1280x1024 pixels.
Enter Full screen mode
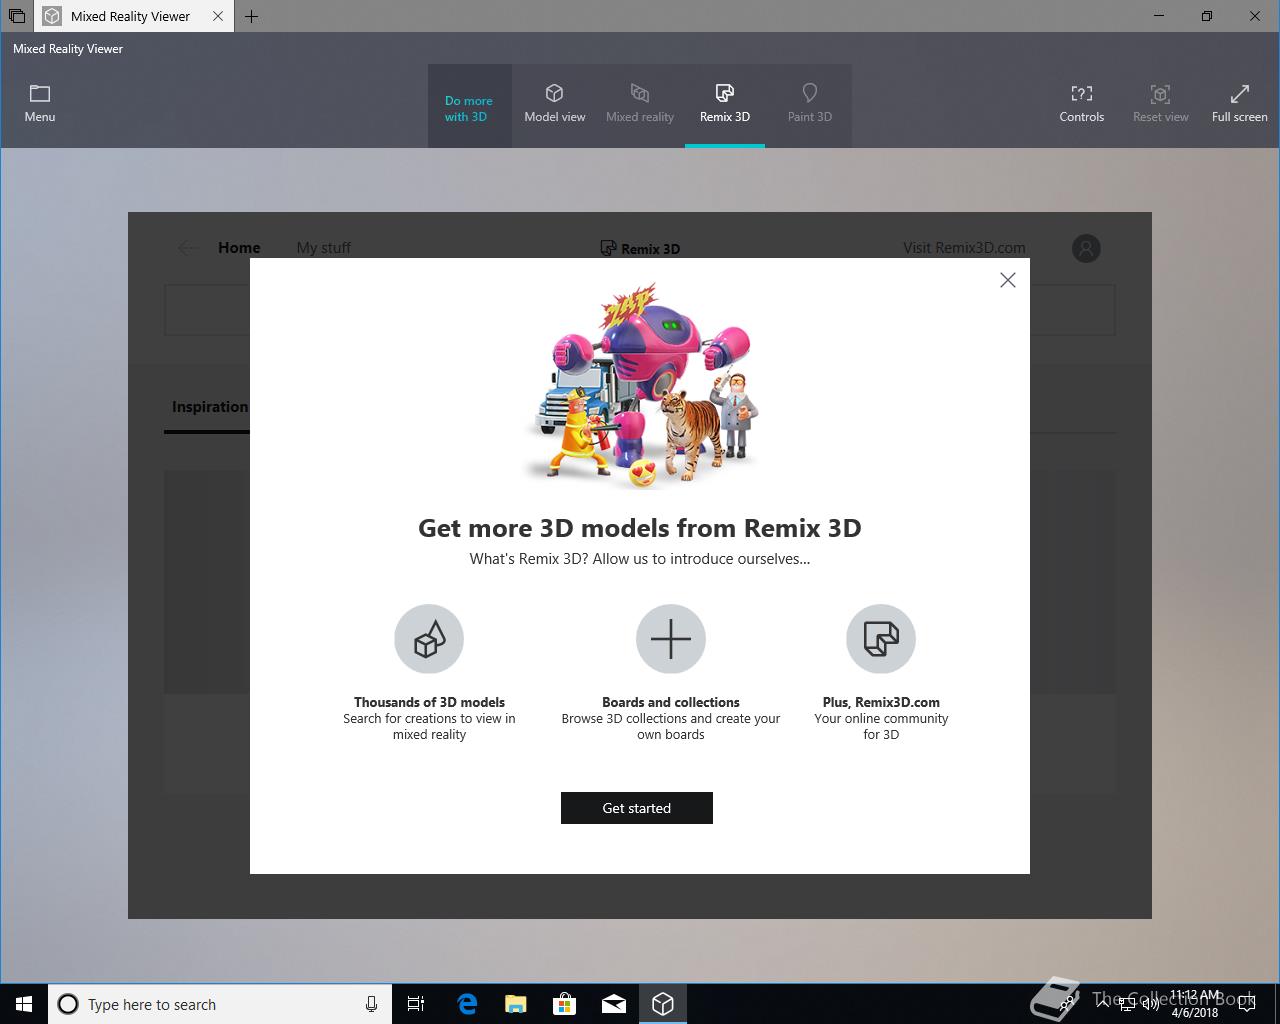(x=1240, y=105)
